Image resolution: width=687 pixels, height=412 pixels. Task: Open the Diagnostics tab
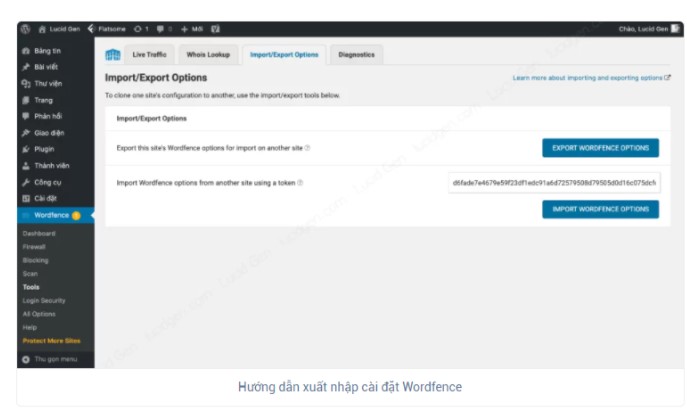click(356, 54)
